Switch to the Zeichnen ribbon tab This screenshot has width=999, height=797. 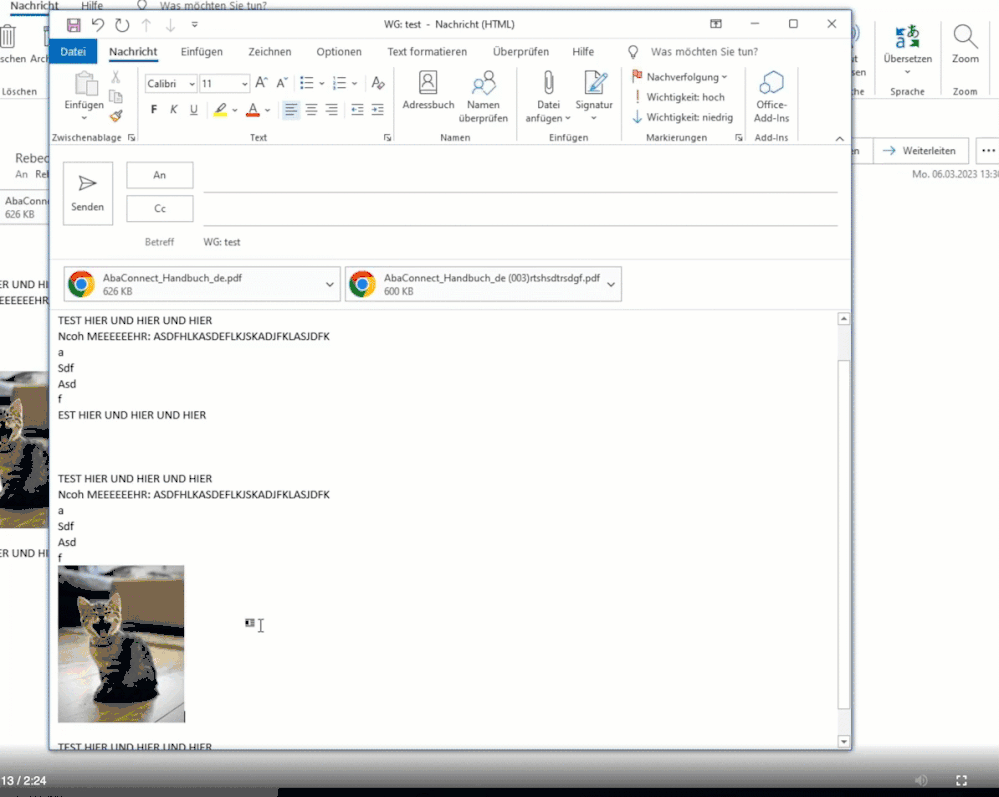point(270,52)
